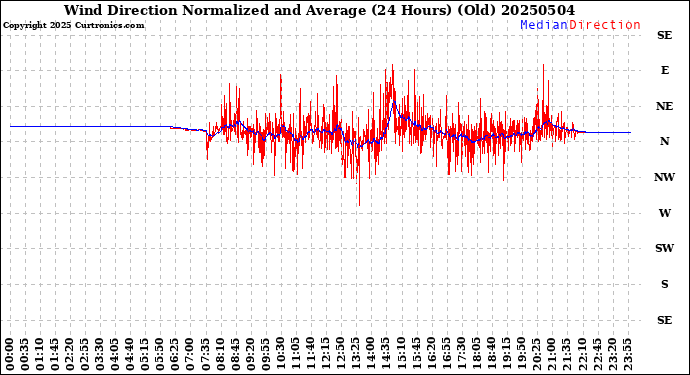Click the NE direction axis label
This screenshot has height=375, width=690.
pyautogui.click(x=664, y=107)
